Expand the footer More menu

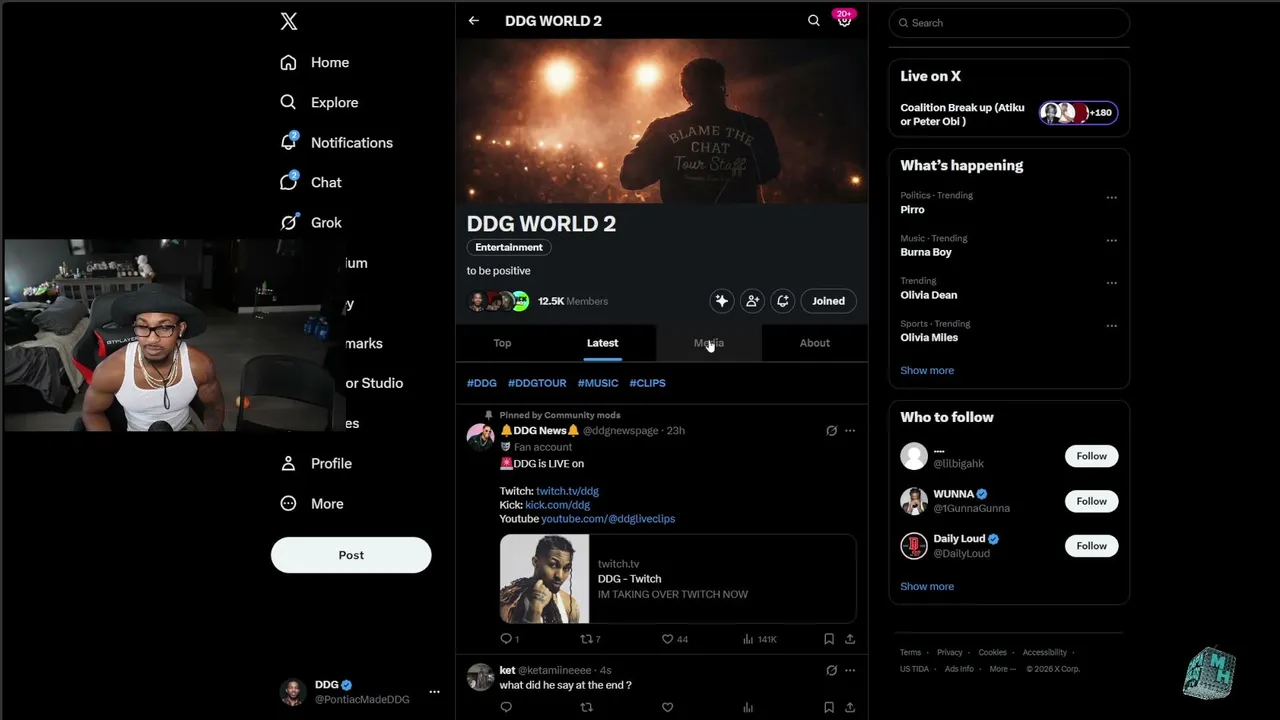(1002, 669)
